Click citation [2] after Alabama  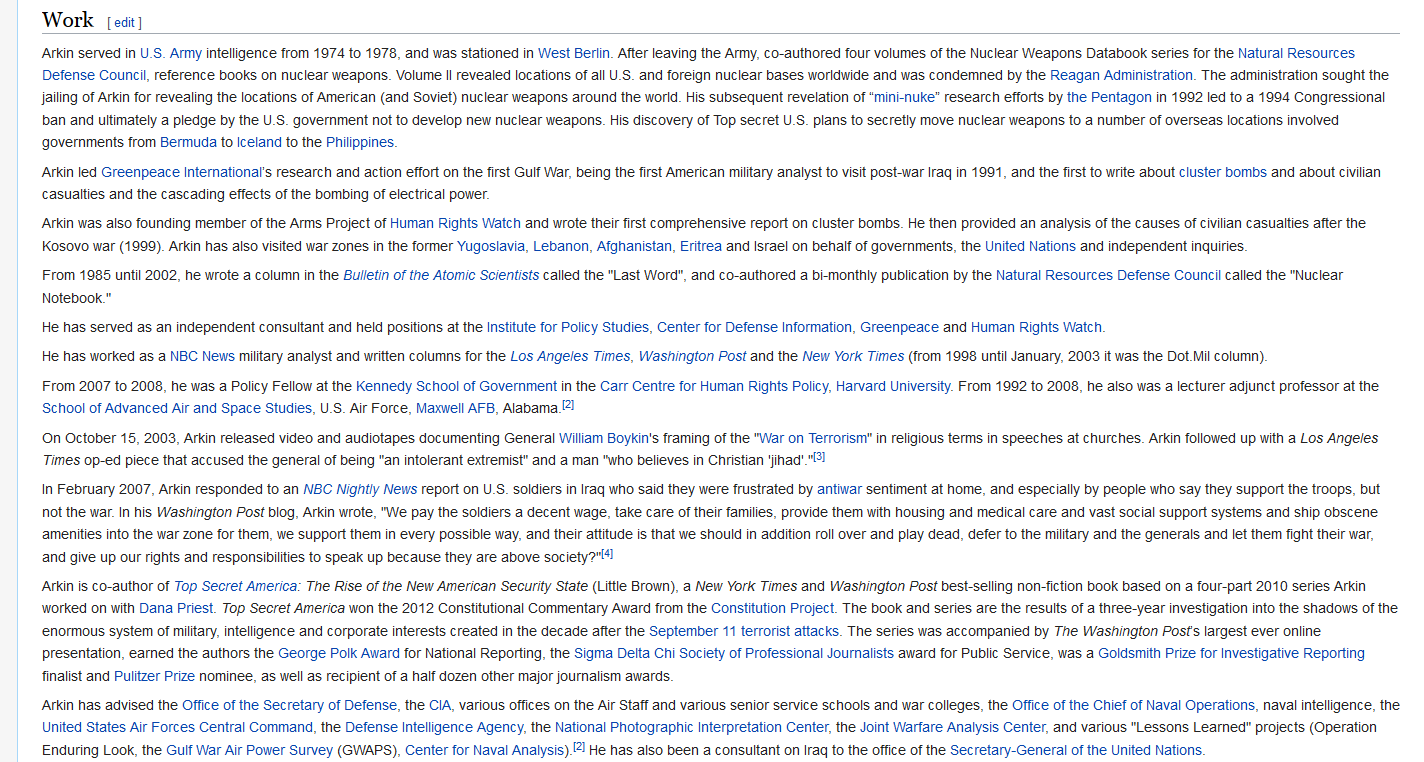click(x=568, y=404)
